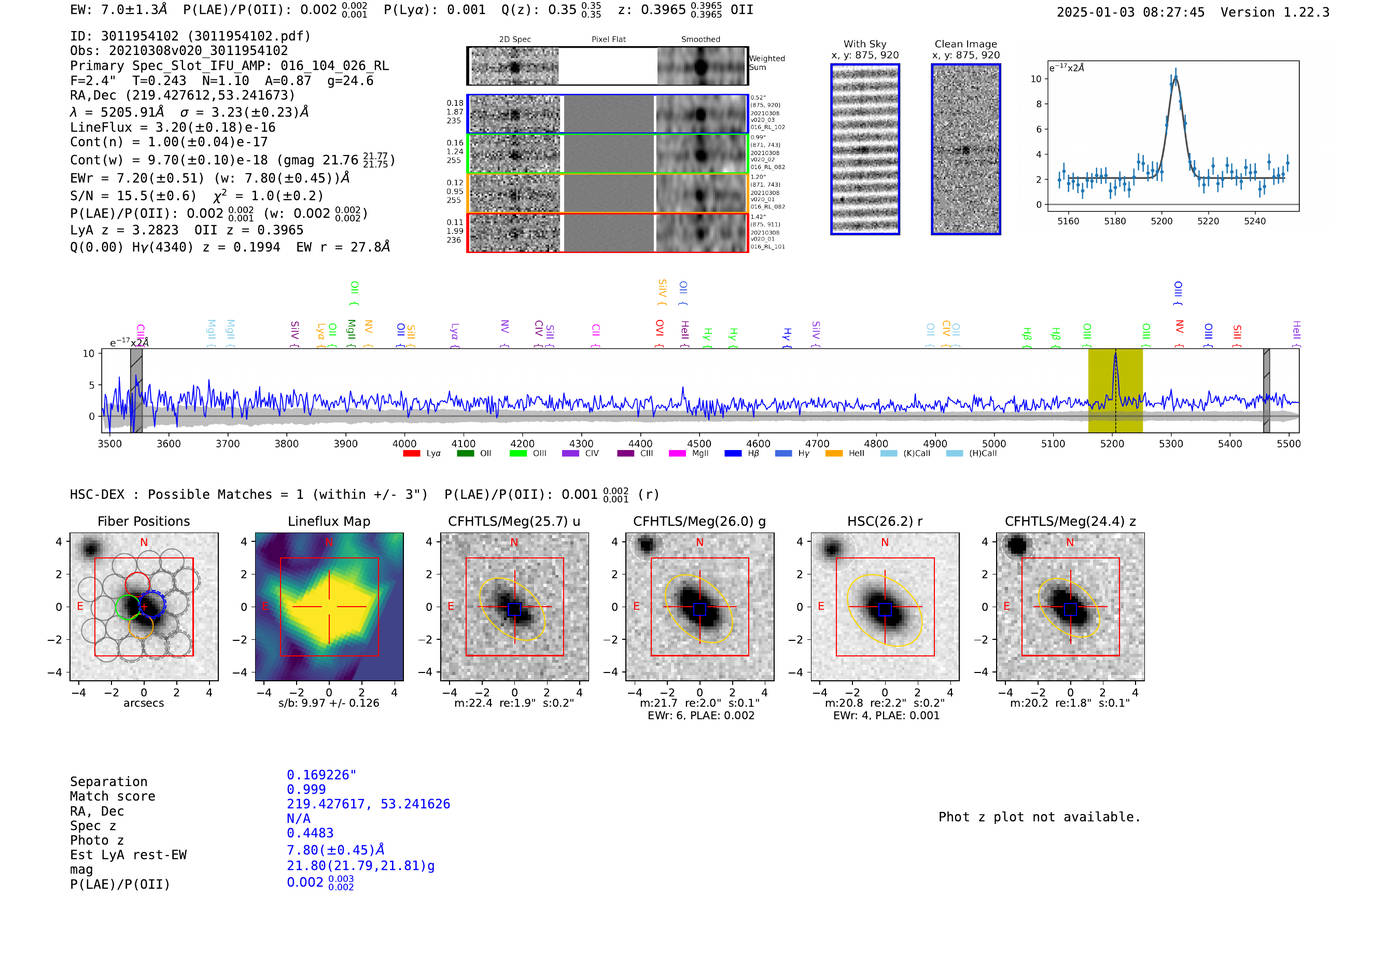This screenshot has height=953, width=1400.
Task: Click the Lyα red legend swatch
Action: (x=411, y=454)
